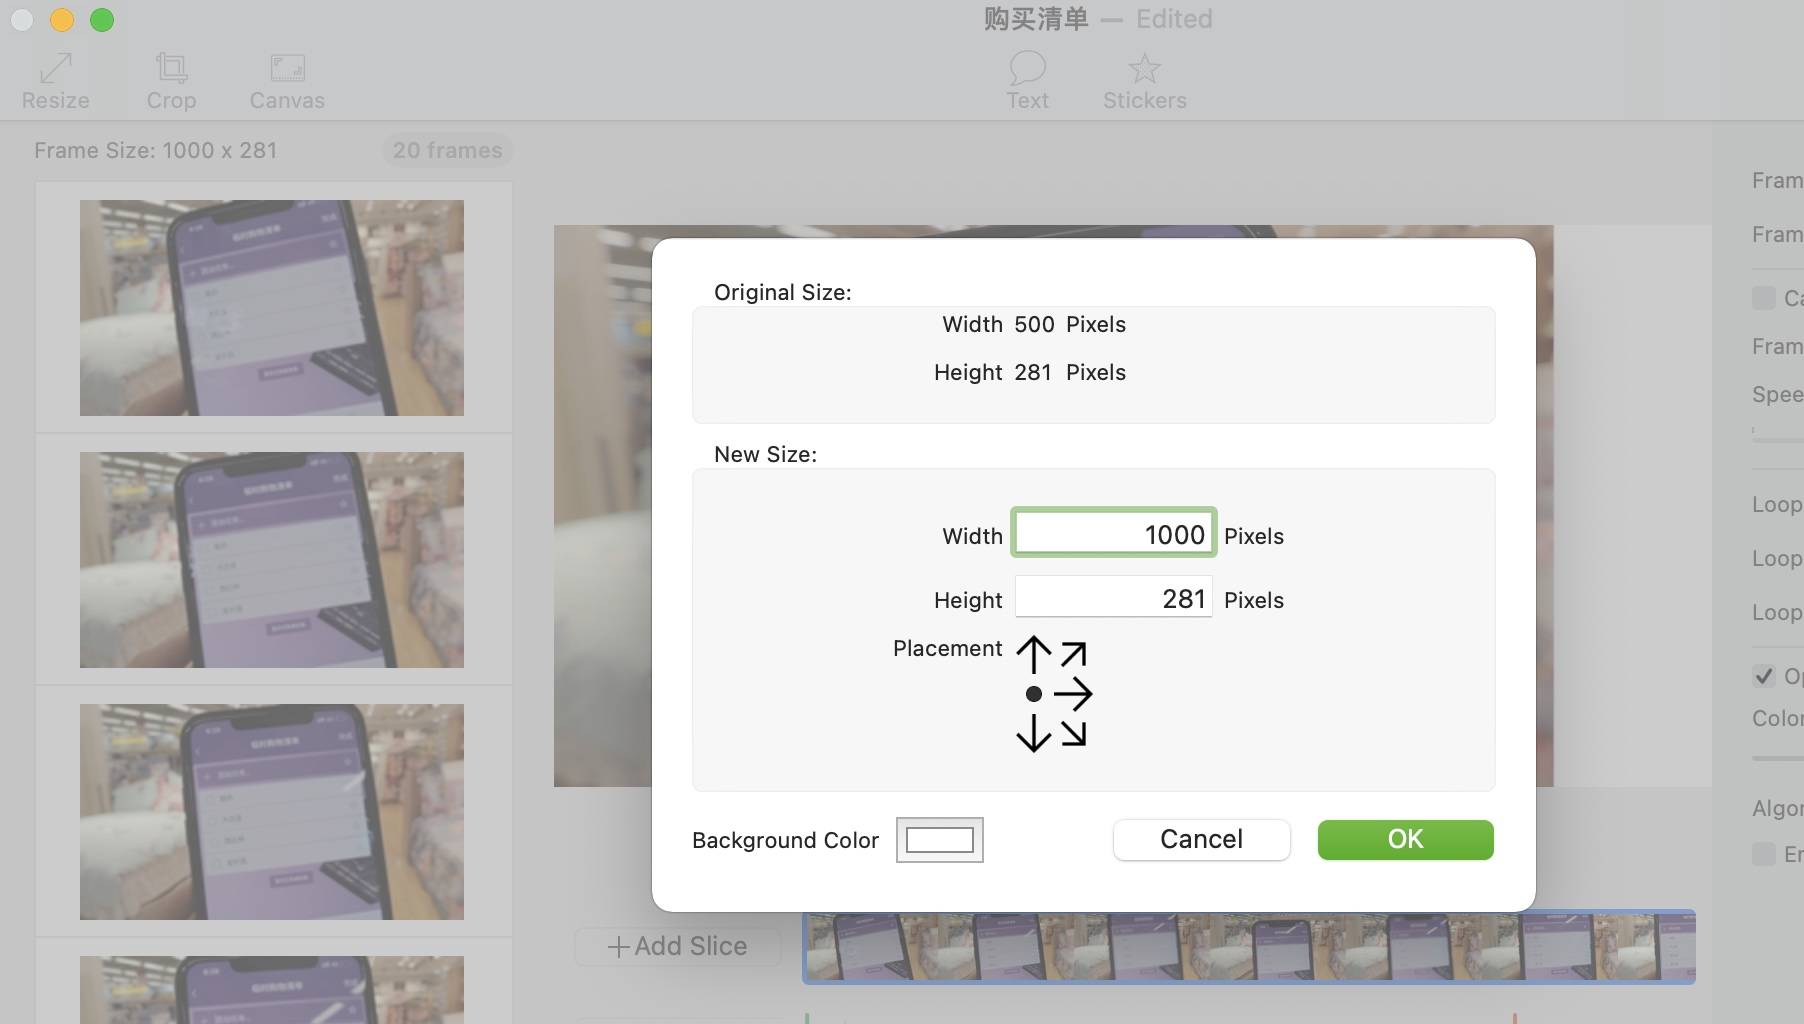Select the center placement dot
Viewport: 1804px width, 1024px height.
tap(1033, 694)
